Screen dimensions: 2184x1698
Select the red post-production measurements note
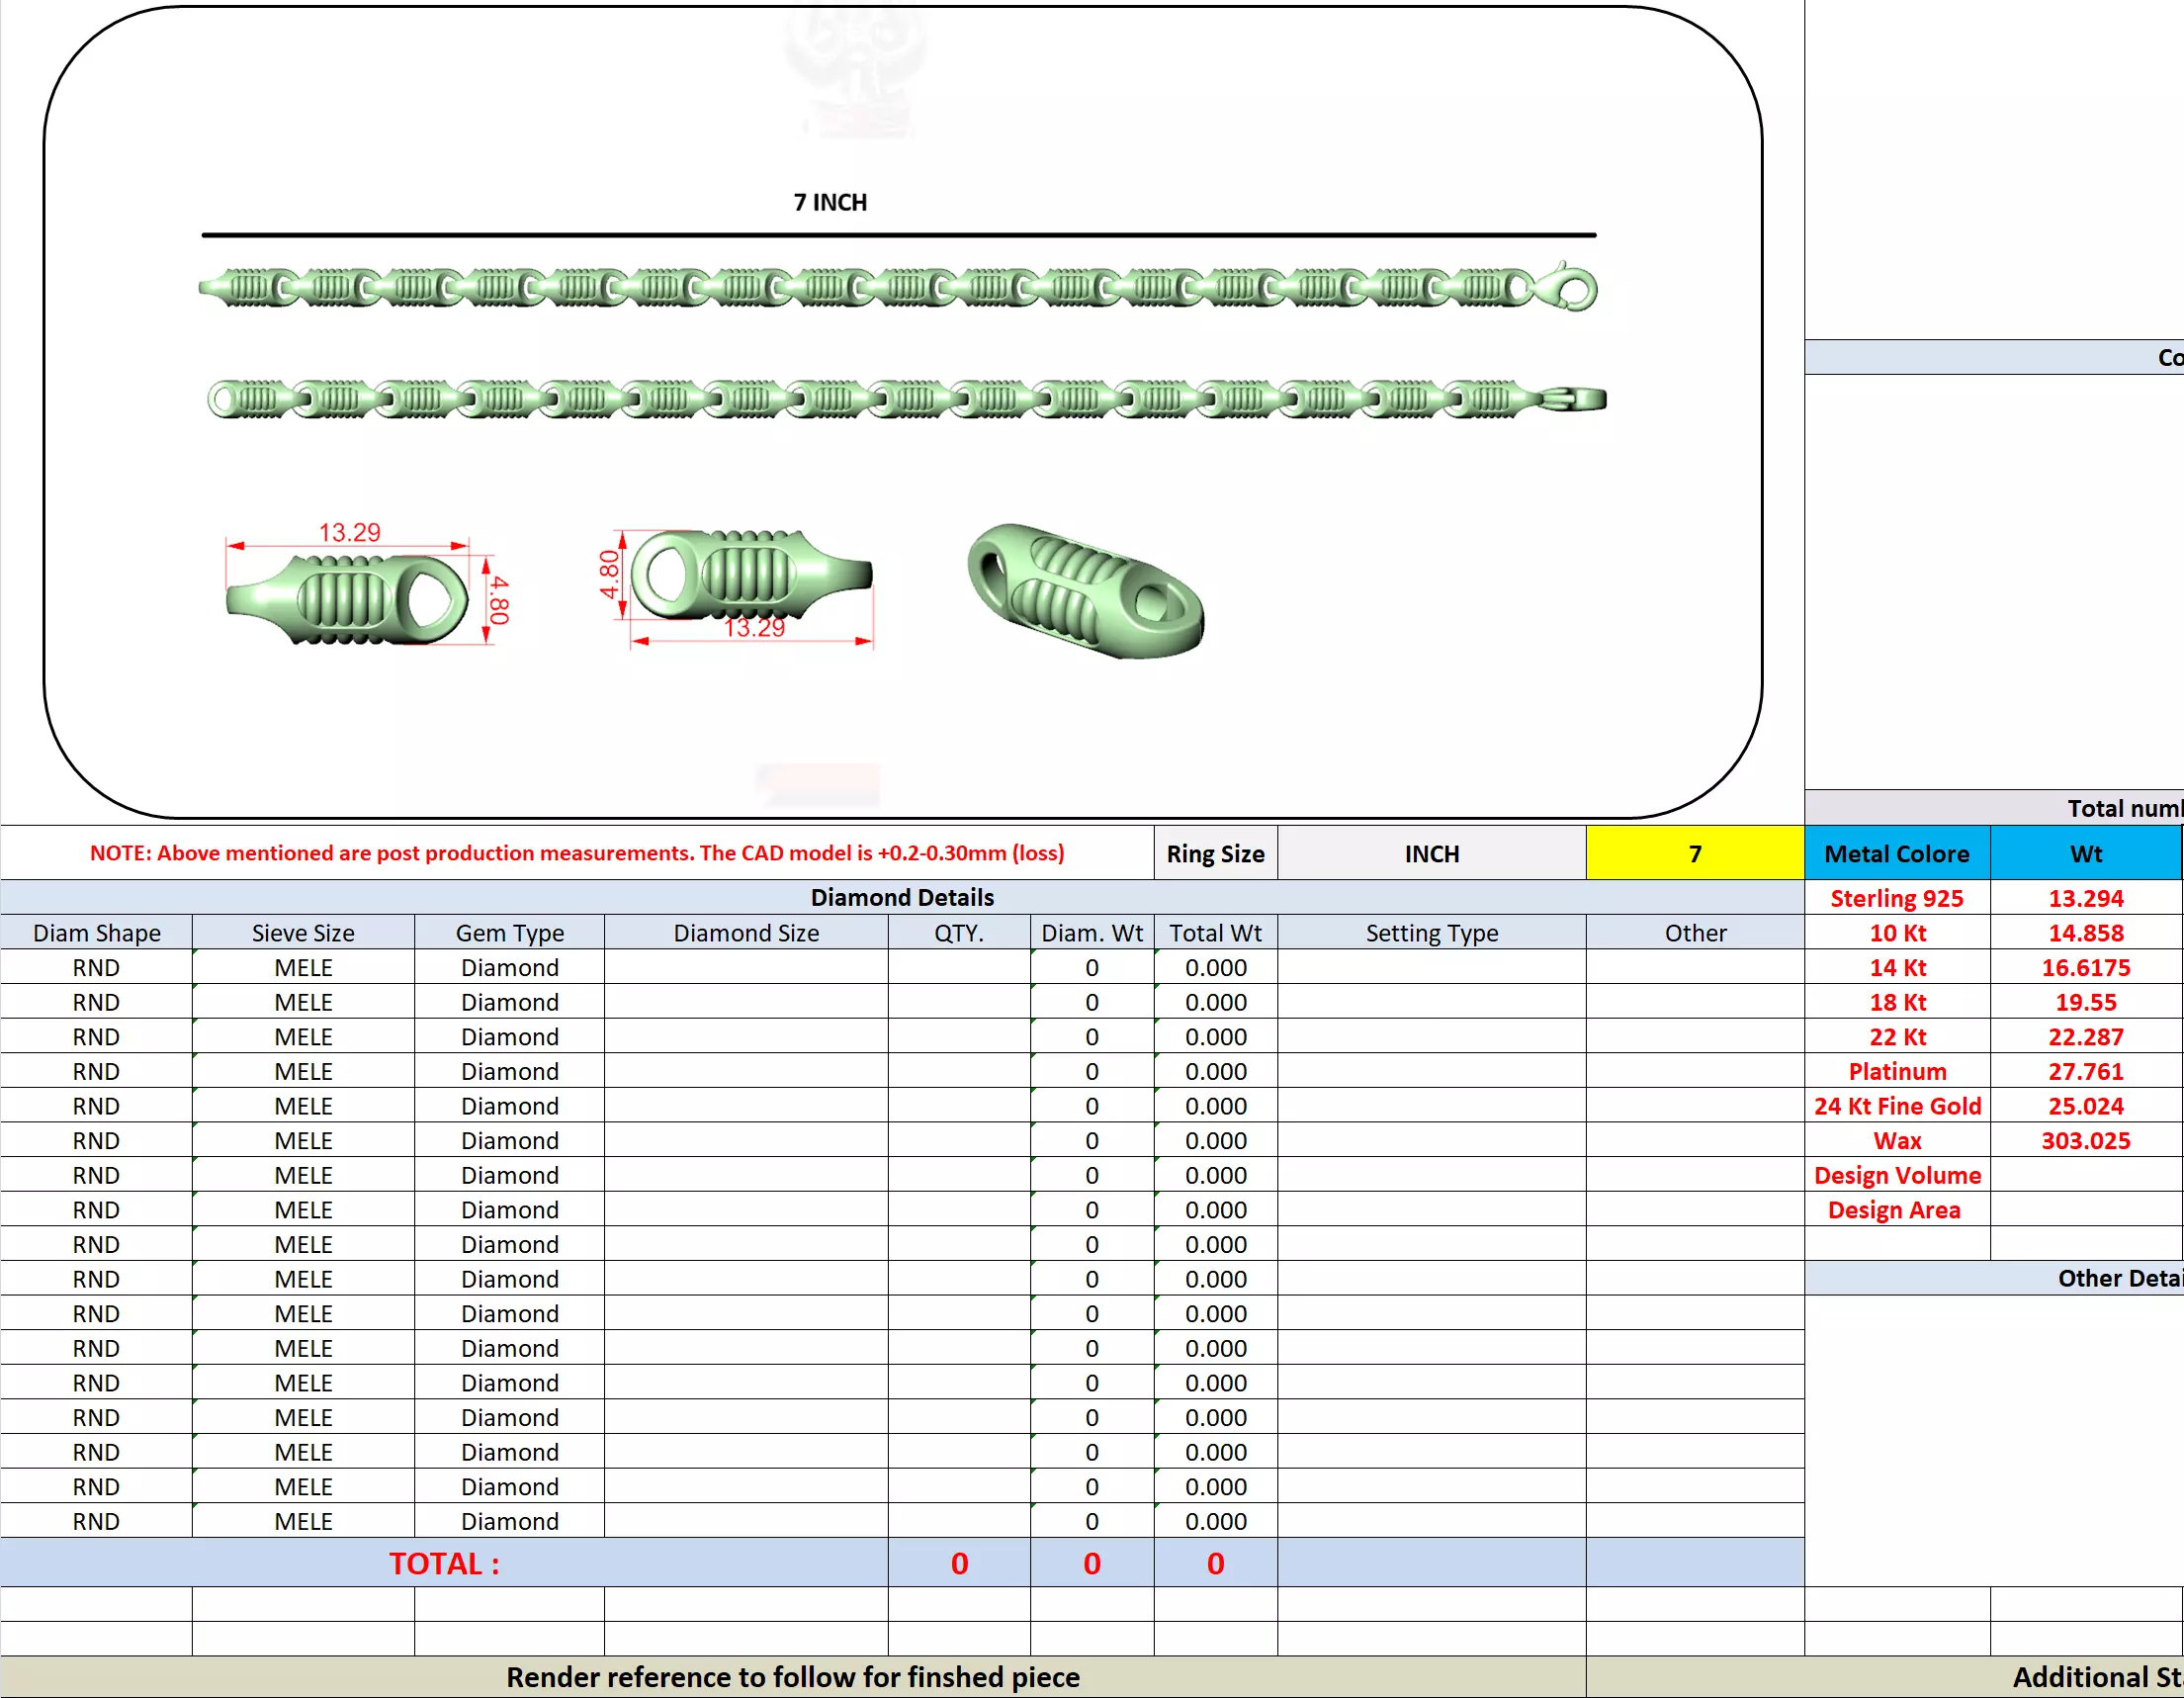(x=576, y=853)
